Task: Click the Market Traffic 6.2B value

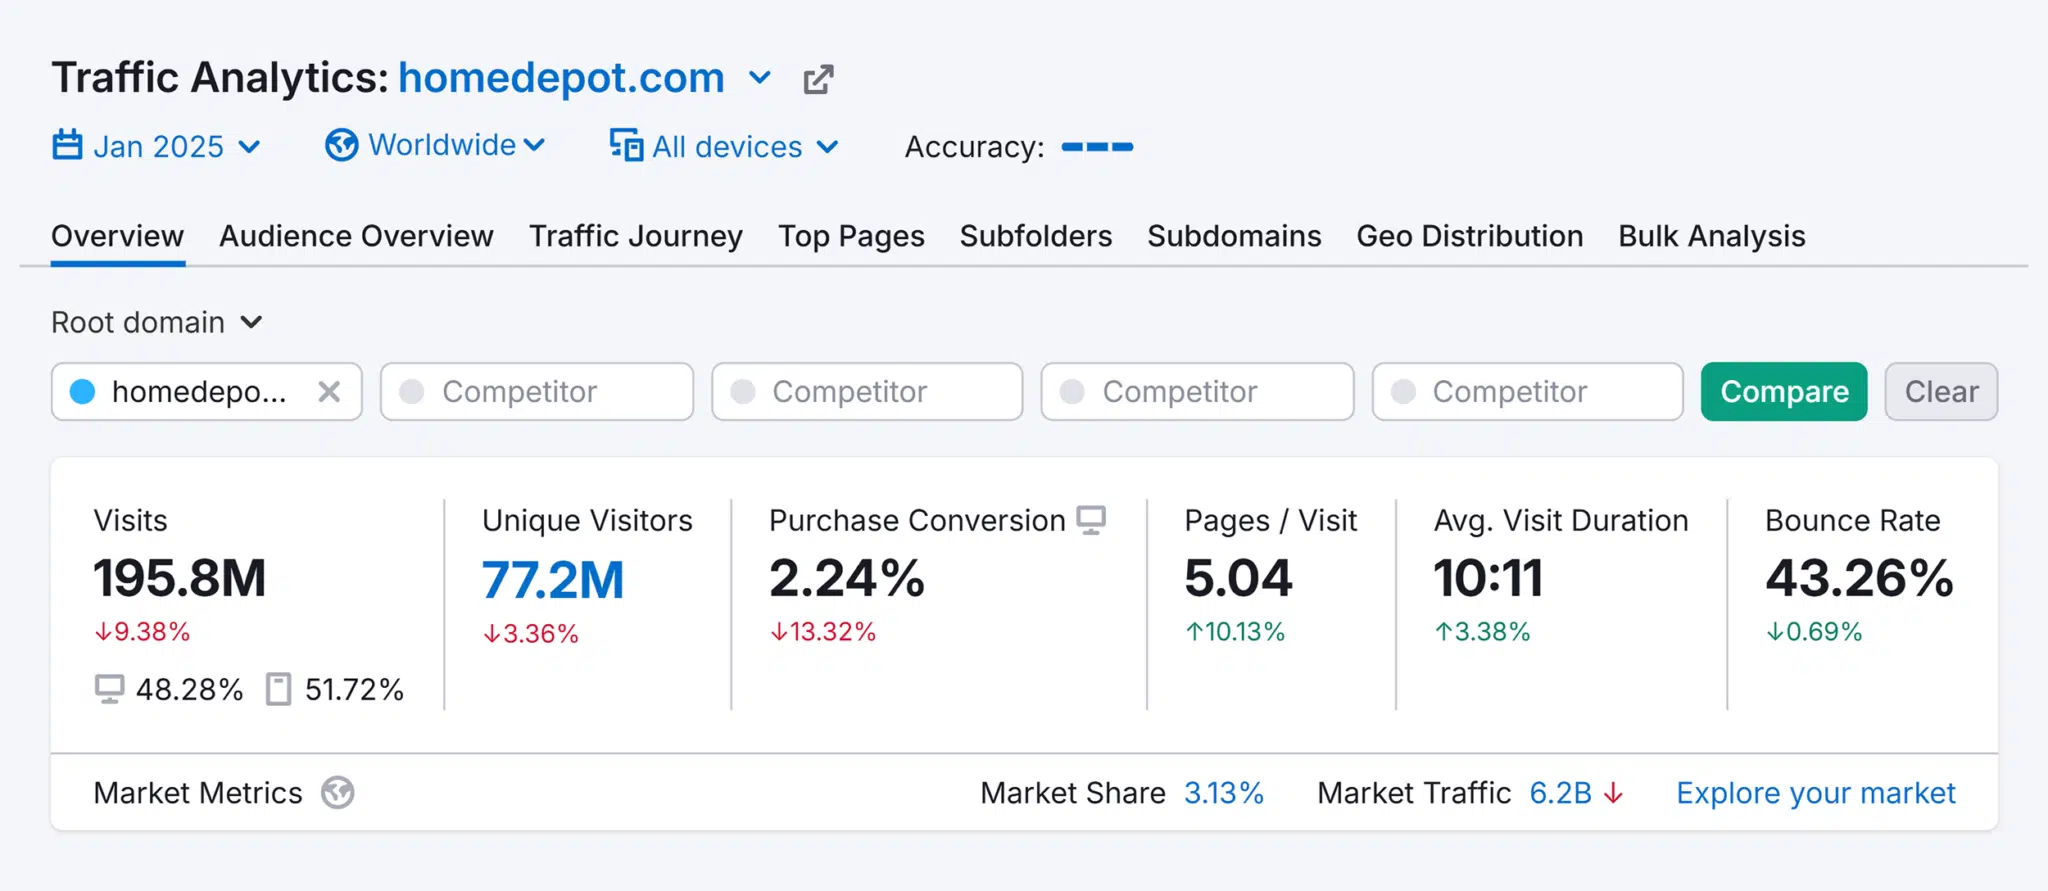Action: [1560, 793]
